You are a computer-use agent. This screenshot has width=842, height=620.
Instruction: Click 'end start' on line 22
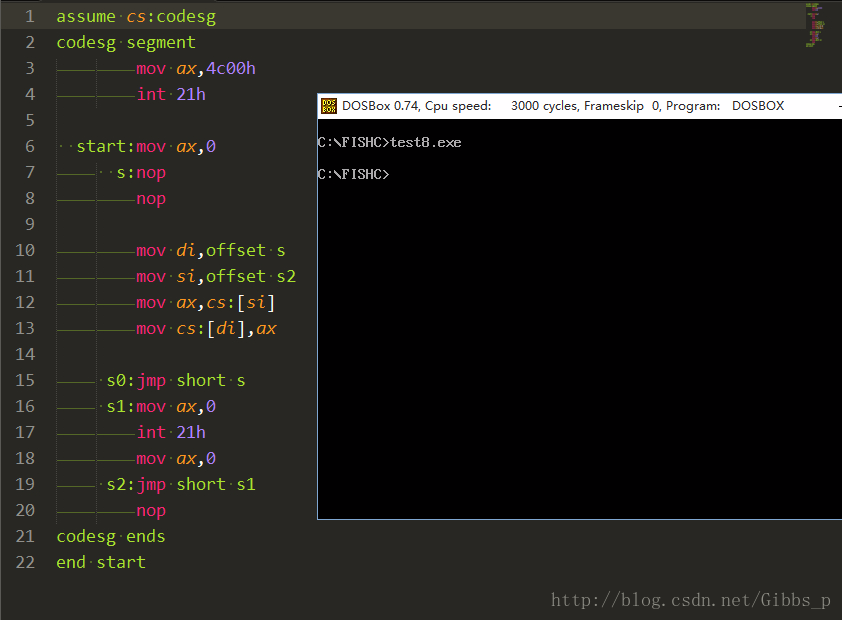[101, 563]
